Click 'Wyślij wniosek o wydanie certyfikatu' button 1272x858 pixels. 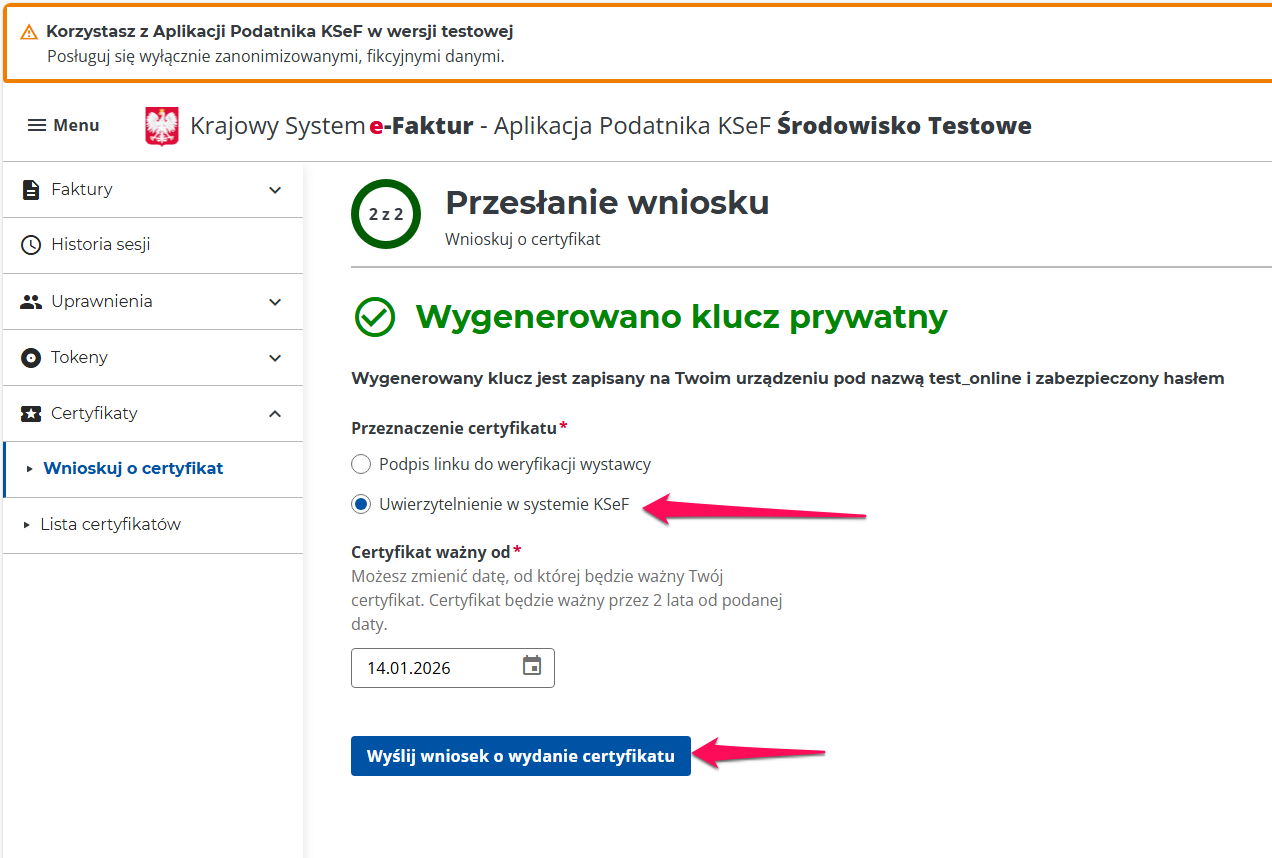[x=520, y=756]
